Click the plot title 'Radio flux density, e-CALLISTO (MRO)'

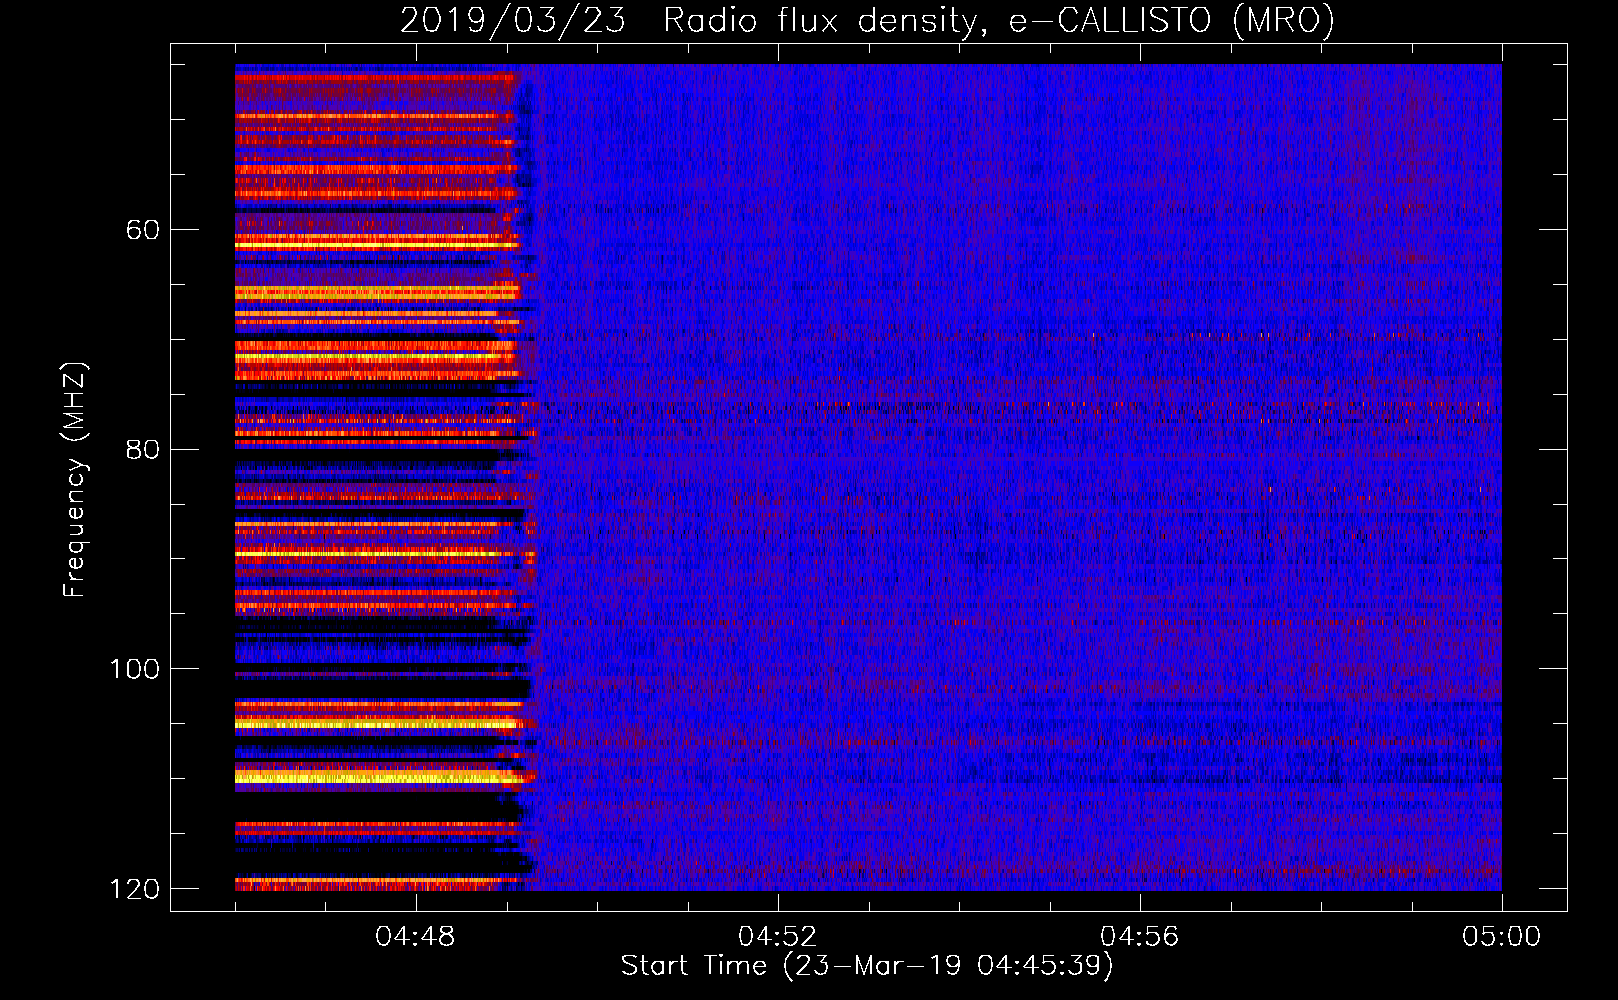click(x=999, y=20)
